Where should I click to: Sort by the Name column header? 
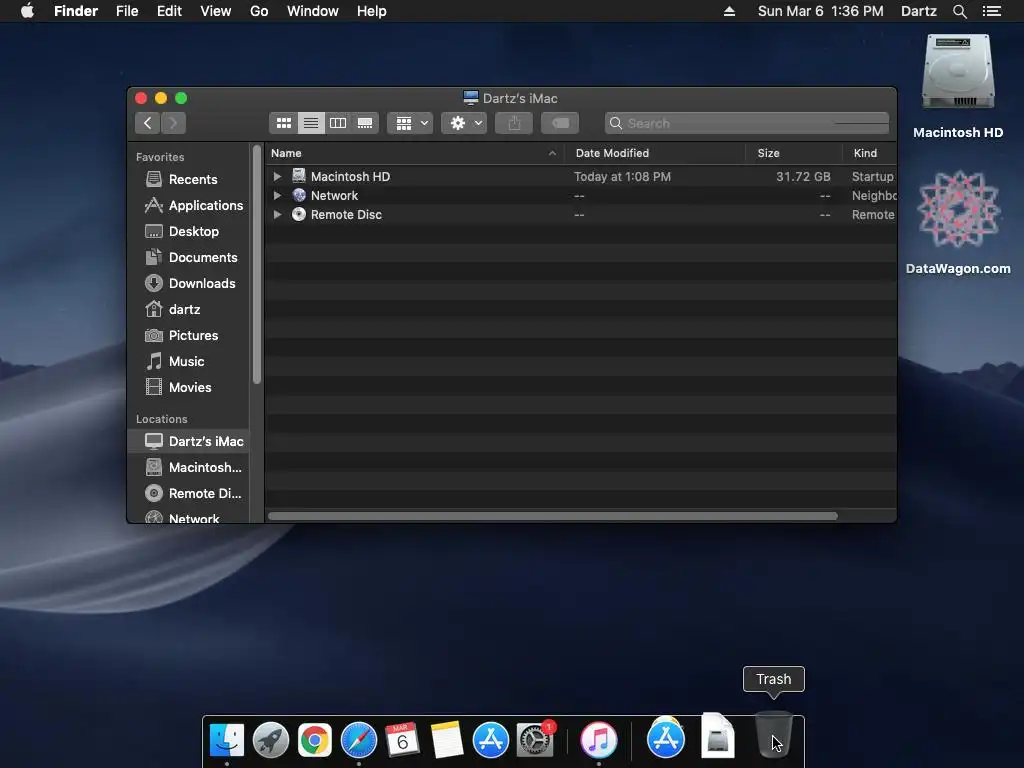415,153
